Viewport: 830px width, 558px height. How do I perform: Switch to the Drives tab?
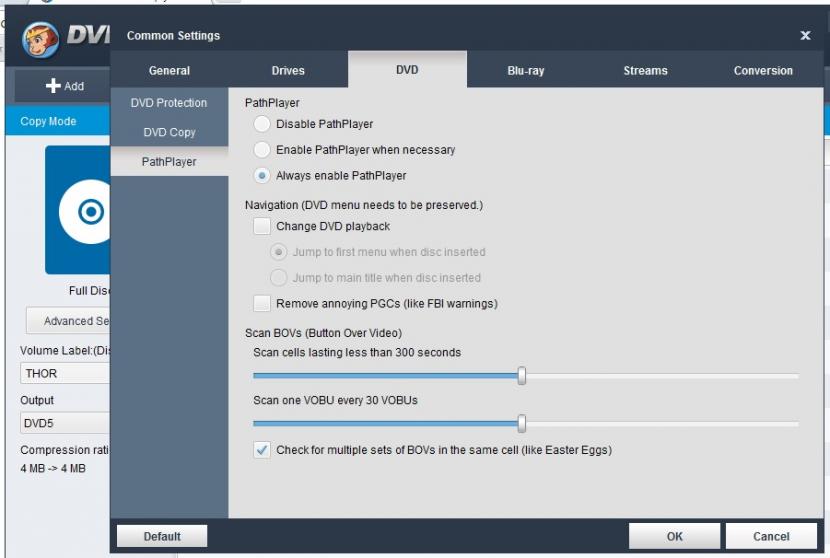pos(288,70)
